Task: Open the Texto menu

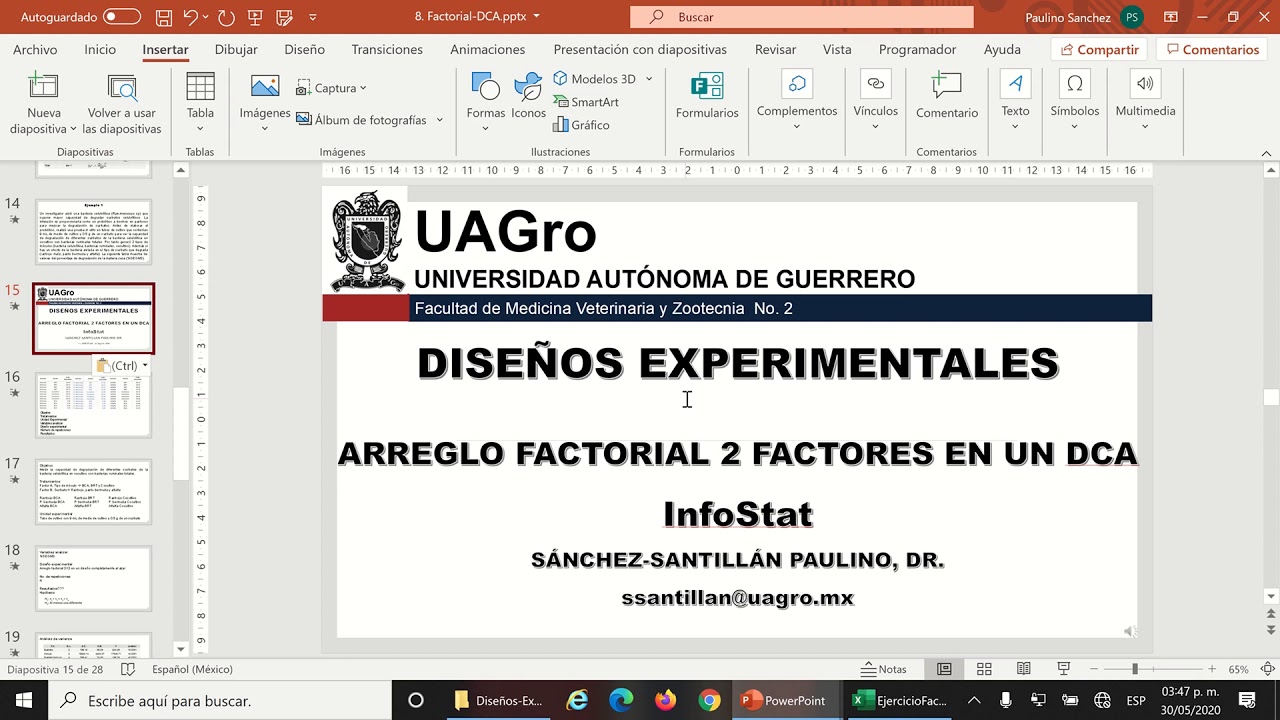Action: (1016, 102)
